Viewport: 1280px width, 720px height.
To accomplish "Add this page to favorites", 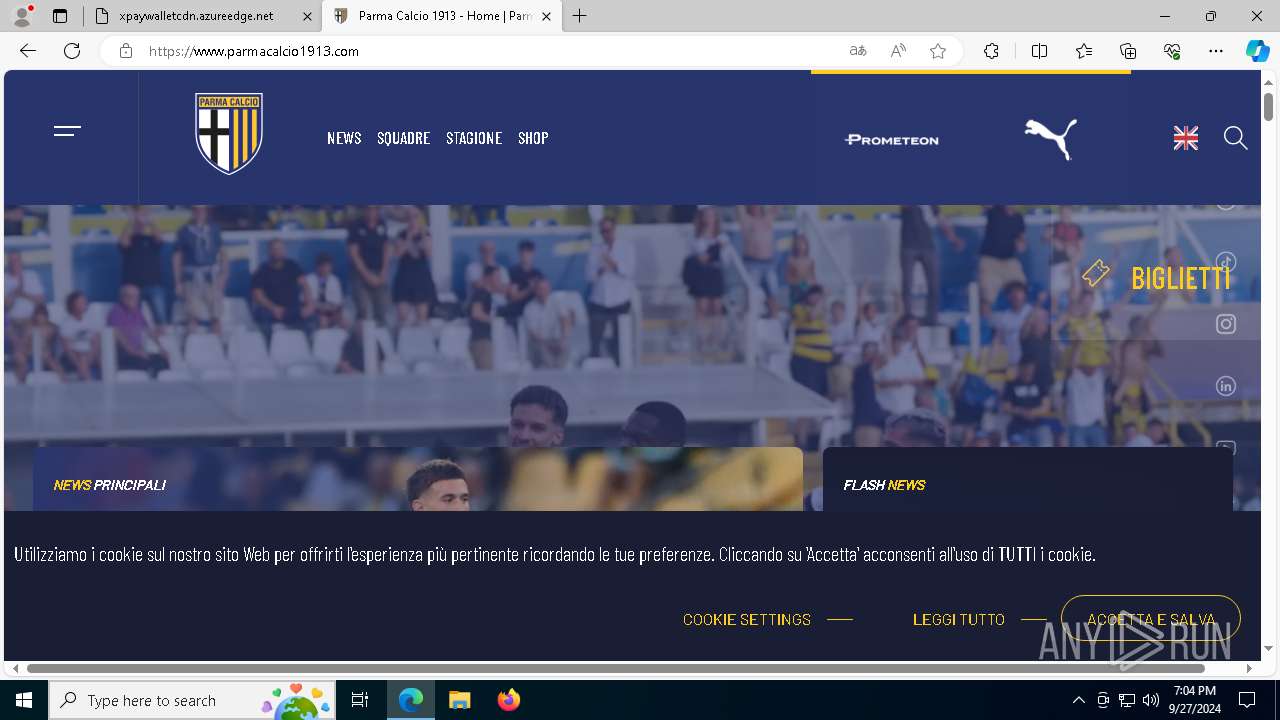I will click(938, 51).
